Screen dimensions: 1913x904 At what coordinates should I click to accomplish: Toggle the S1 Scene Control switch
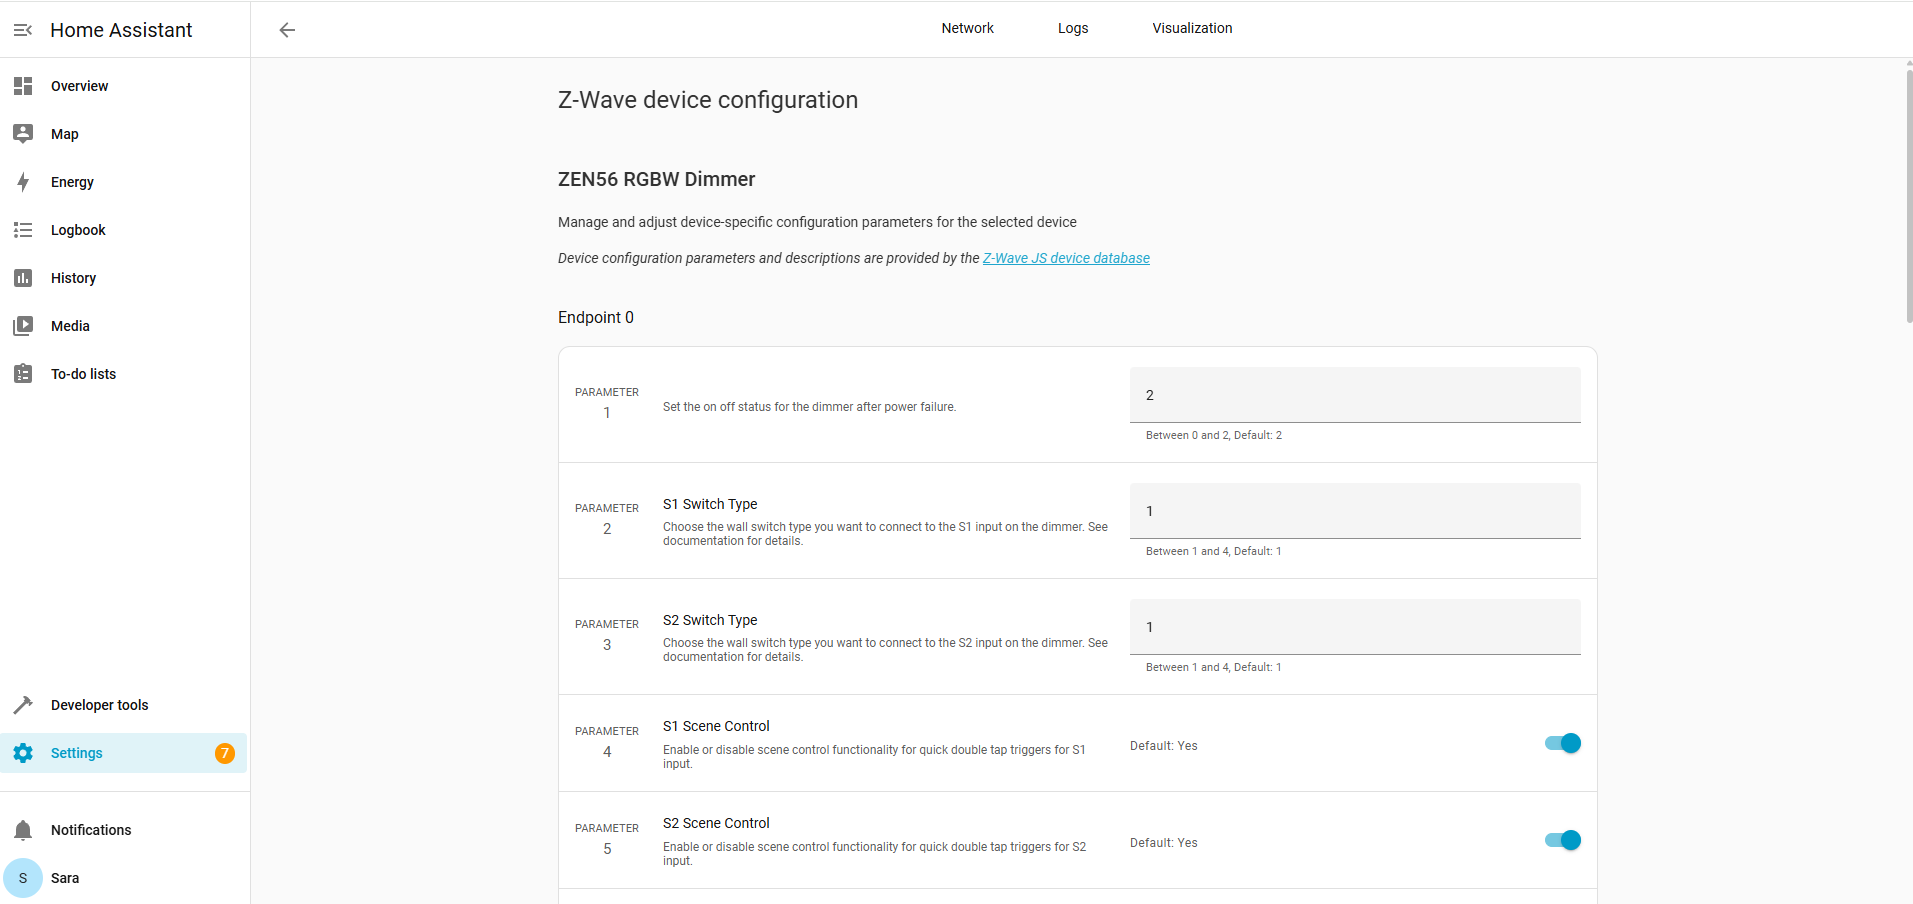[x=1562, y=743]
